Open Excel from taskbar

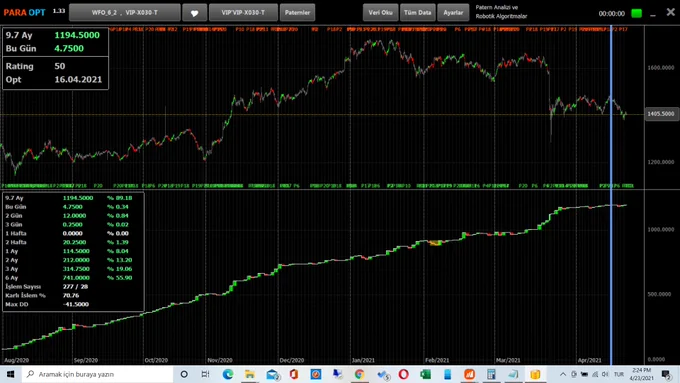click(425, 374)
